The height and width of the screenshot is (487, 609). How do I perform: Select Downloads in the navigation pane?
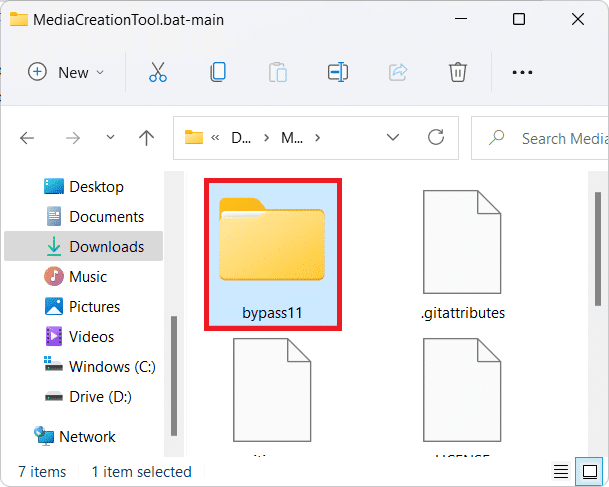(x=84, y=246)
